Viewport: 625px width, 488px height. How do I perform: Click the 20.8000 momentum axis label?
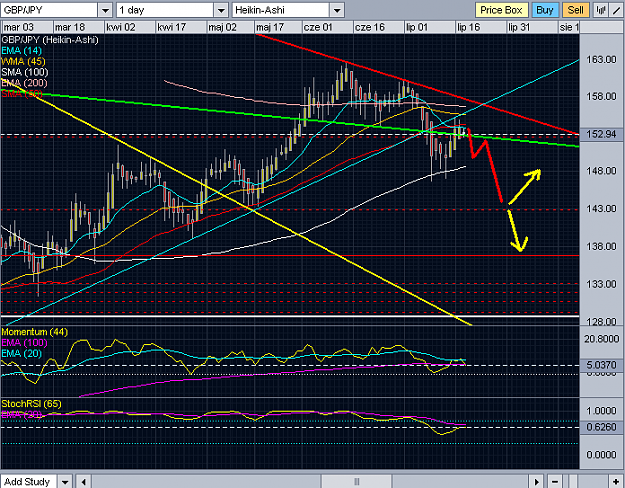(x=601, y=339)
